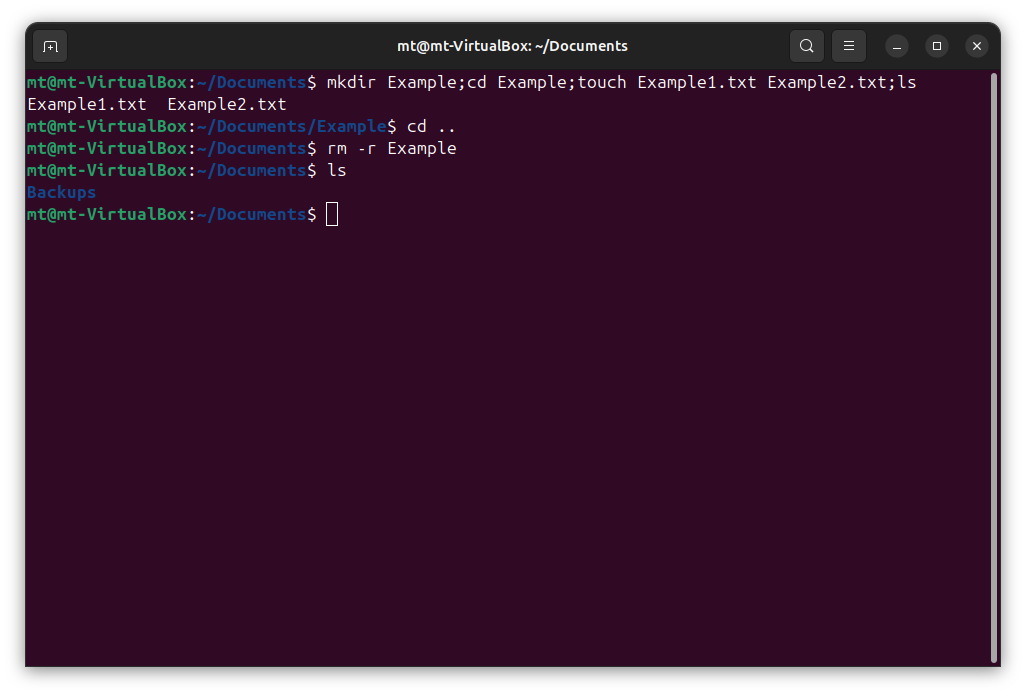Screen dimensions: 1026x695
Task: Click Example1.txt in the ls output
Action: coord(87,104)
